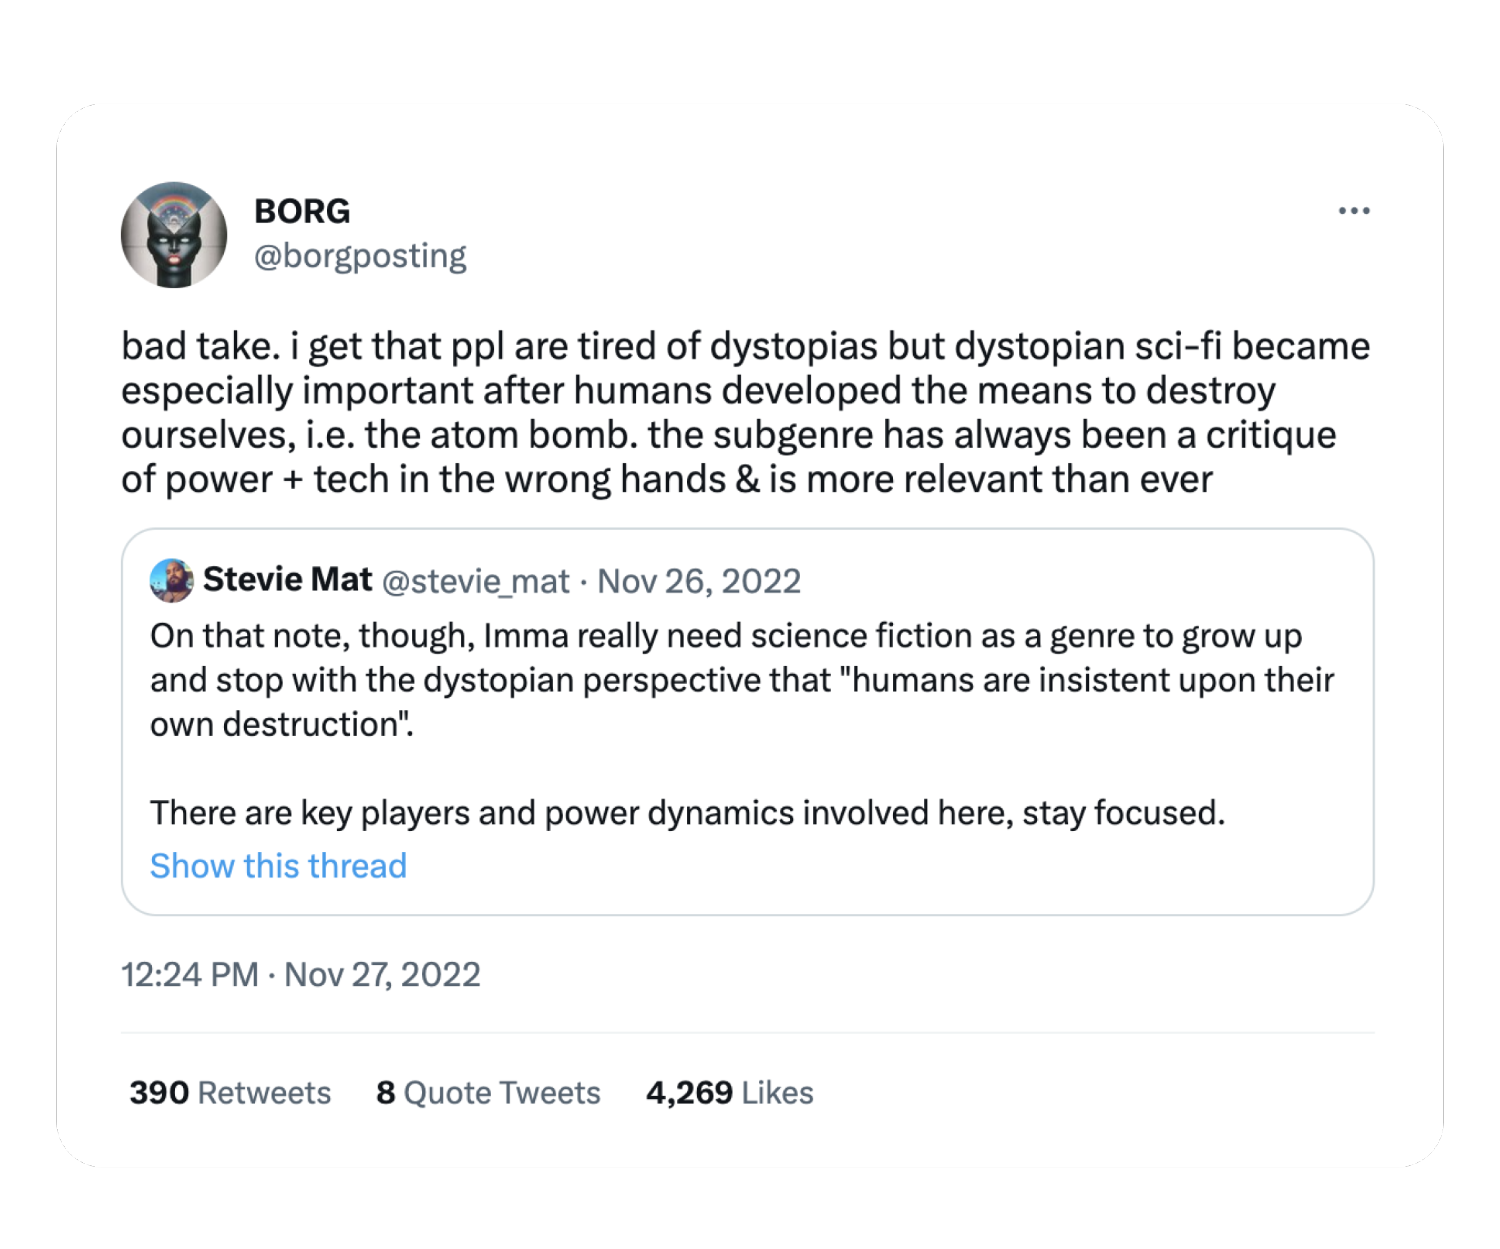Open the 12:24 PM timestamp link
Viewport: 1500px width, 1249px height.
click(x=190, y=974)
